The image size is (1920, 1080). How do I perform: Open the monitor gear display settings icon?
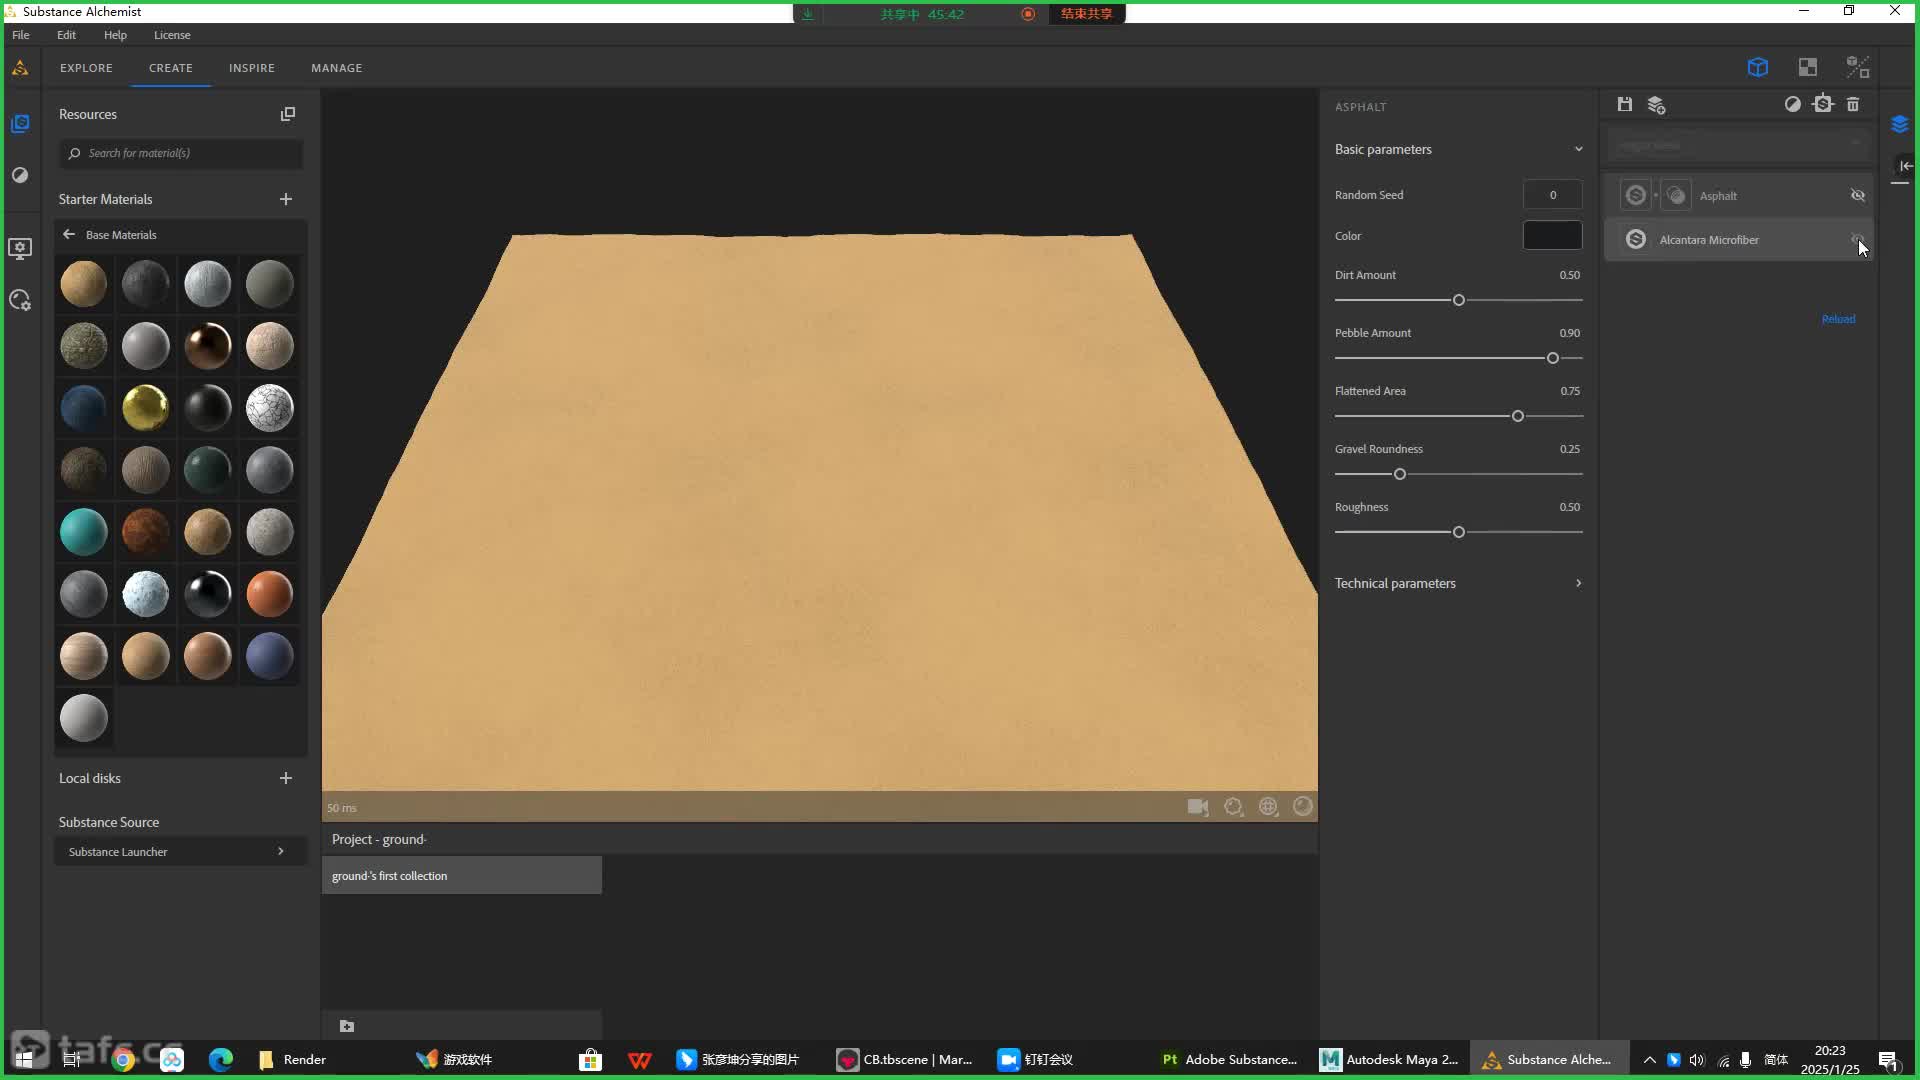(20, 248)
